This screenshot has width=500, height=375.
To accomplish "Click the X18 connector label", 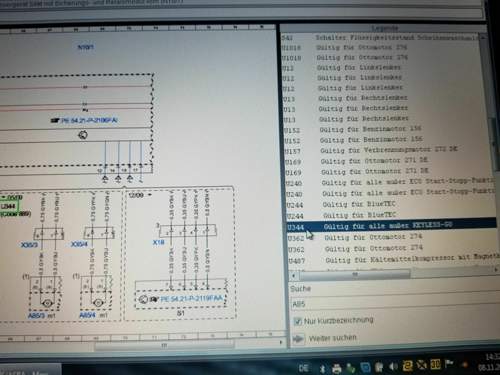I will coord(159,242).
